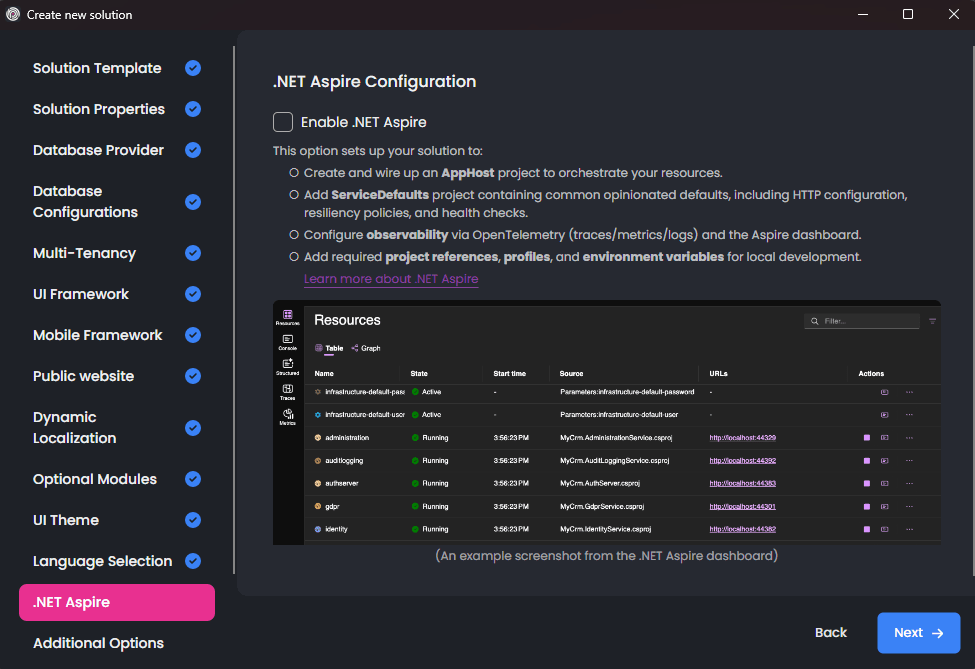The height and width of the screenshot is (669, 975).
Task: Open the Learn more about .NET Aspire link
Action: tap(390, 277)
